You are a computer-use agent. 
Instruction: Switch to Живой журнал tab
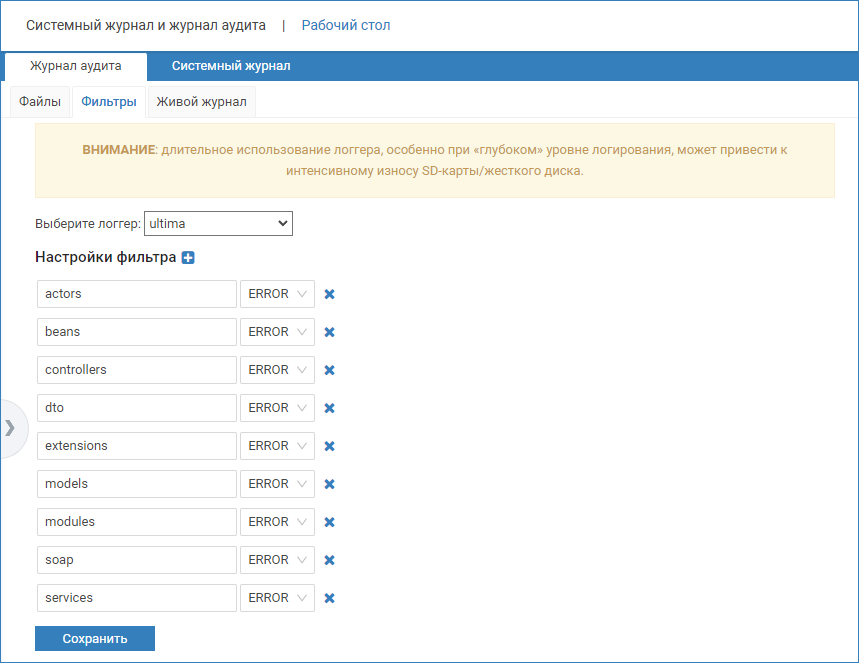pos(201,102)
